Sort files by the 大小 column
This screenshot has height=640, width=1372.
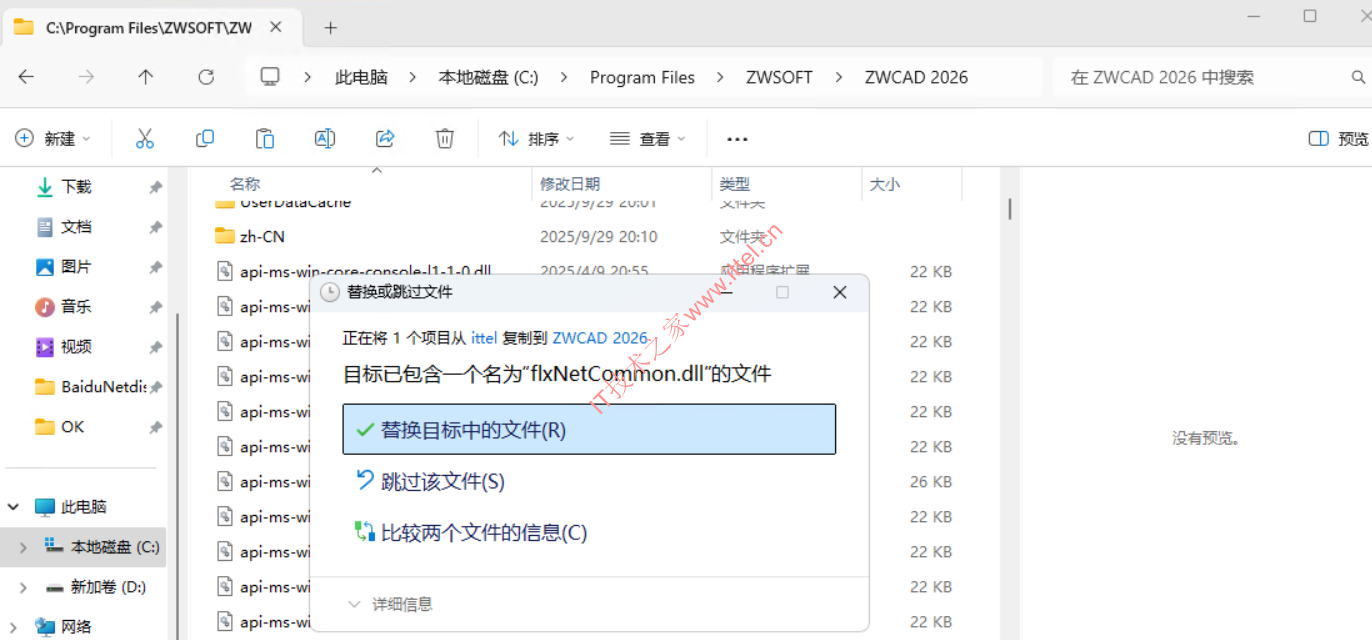[885, 184]
